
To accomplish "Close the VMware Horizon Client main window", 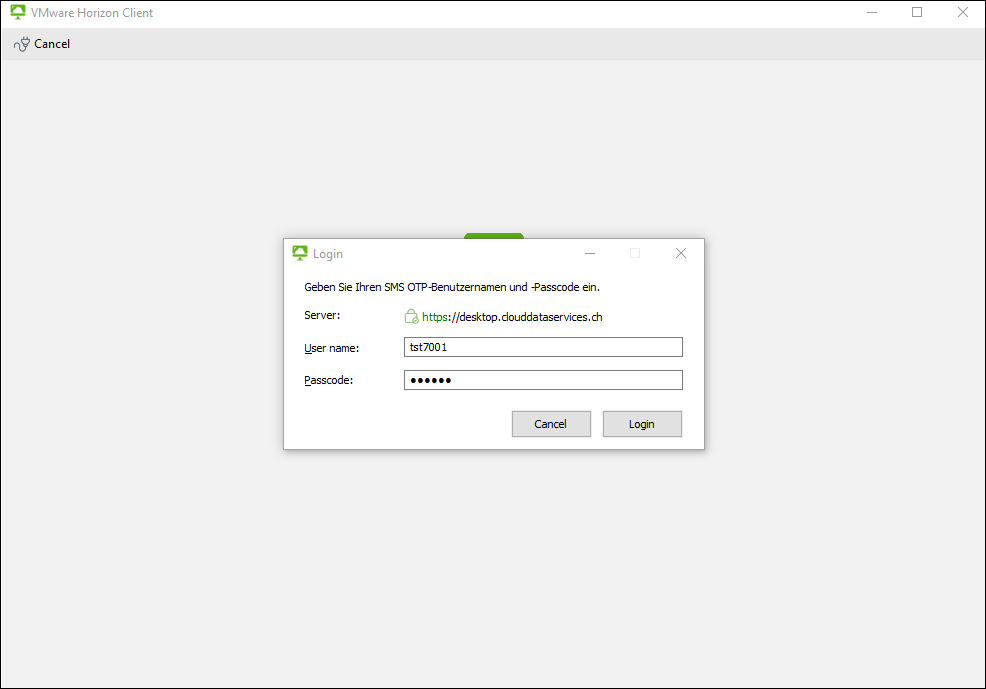I will [962, 13].
